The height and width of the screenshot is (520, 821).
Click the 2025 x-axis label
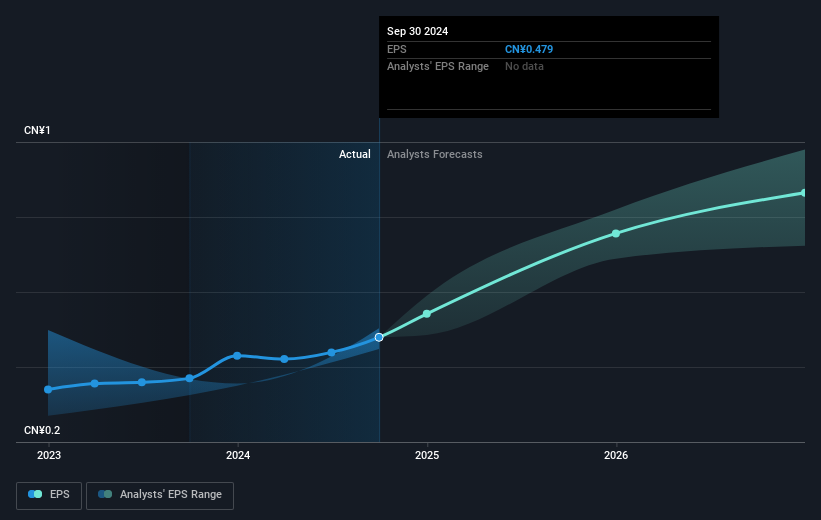427,455
